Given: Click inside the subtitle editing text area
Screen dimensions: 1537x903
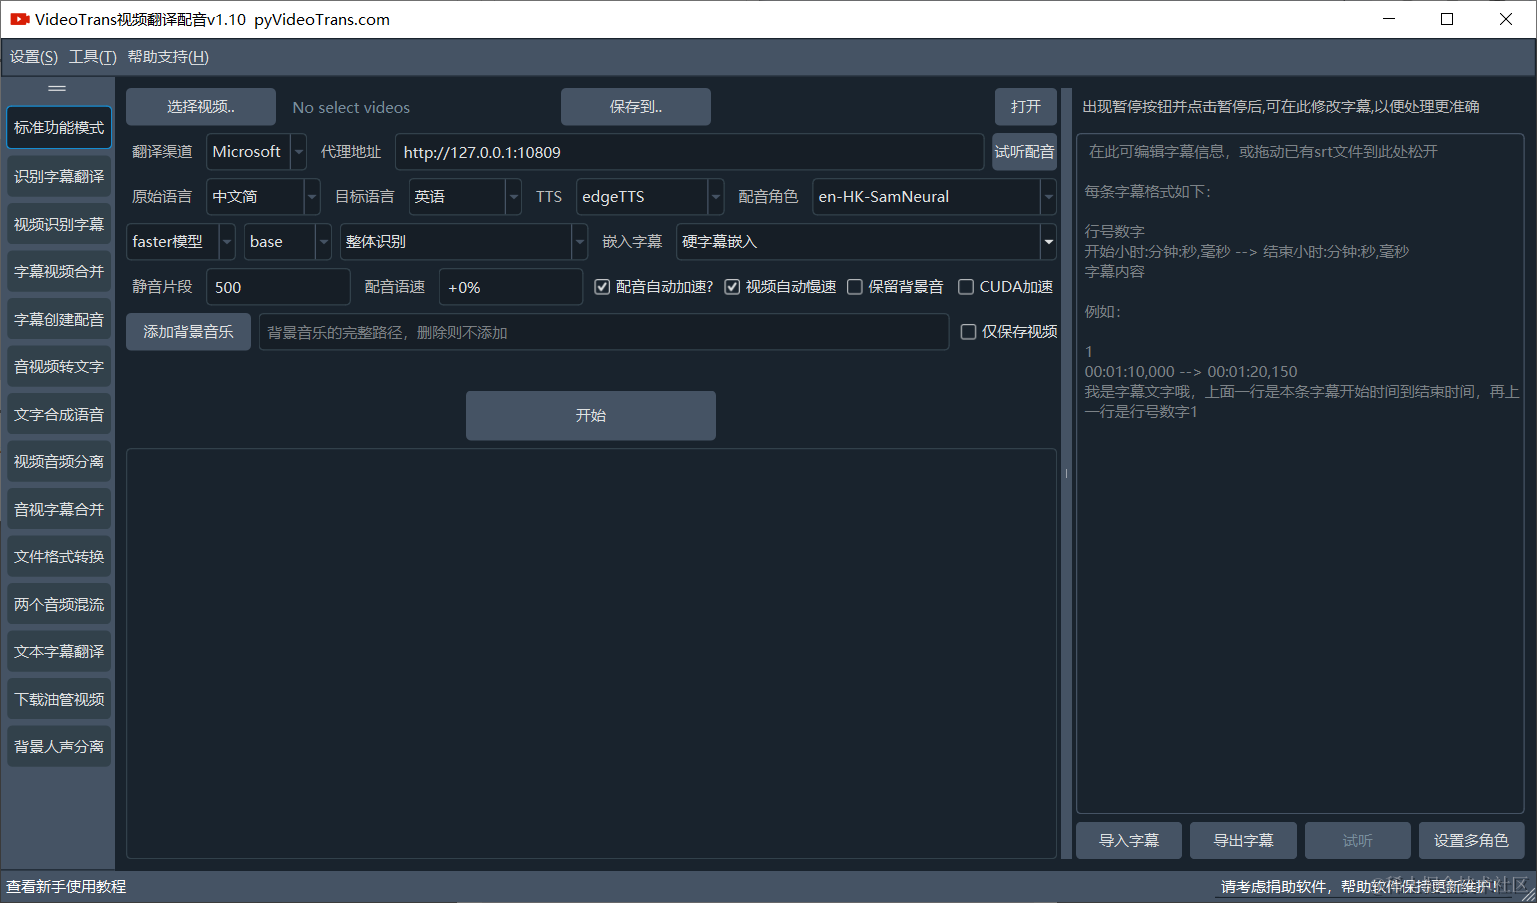Looking at the screenshot, I should tap(1300, 473).
